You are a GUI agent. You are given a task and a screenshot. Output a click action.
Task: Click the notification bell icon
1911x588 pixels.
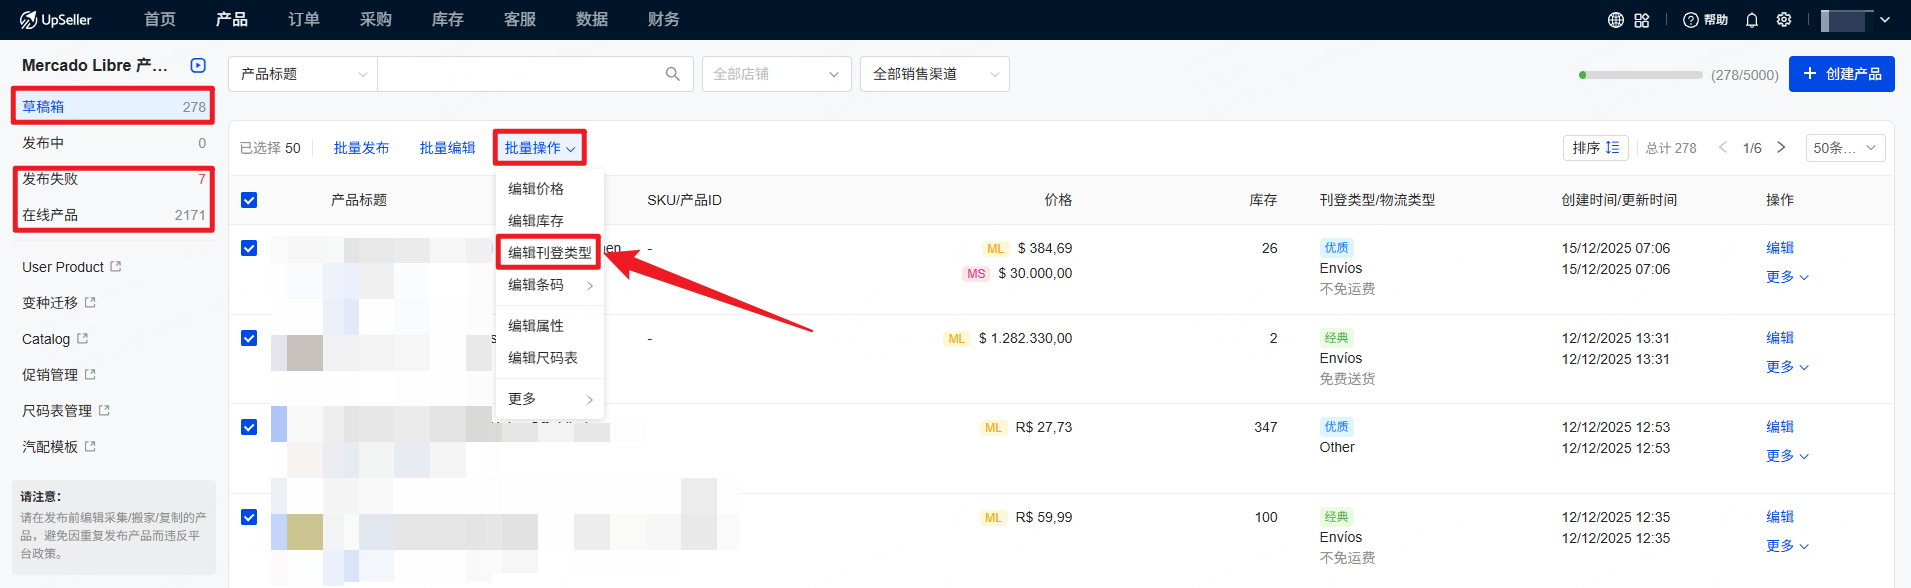coord(1752,20)
